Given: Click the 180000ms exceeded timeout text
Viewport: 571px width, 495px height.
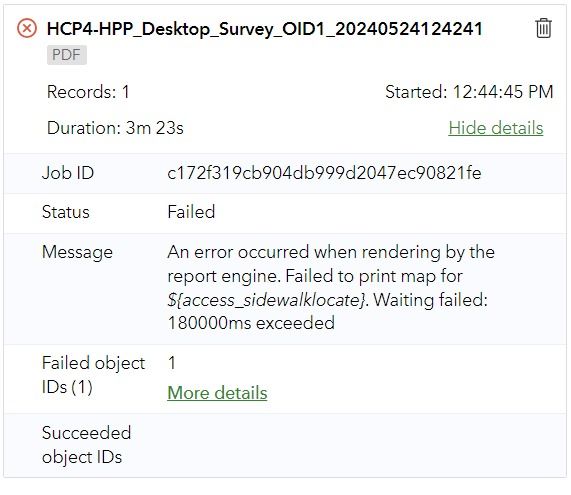Looking at the screenshot, I should pos(251,323).
